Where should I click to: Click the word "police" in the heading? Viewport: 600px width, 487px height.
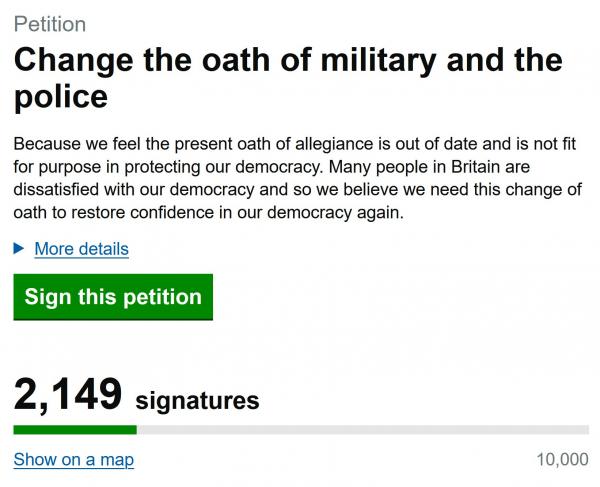pyautogui.click(x=61, y=98)
